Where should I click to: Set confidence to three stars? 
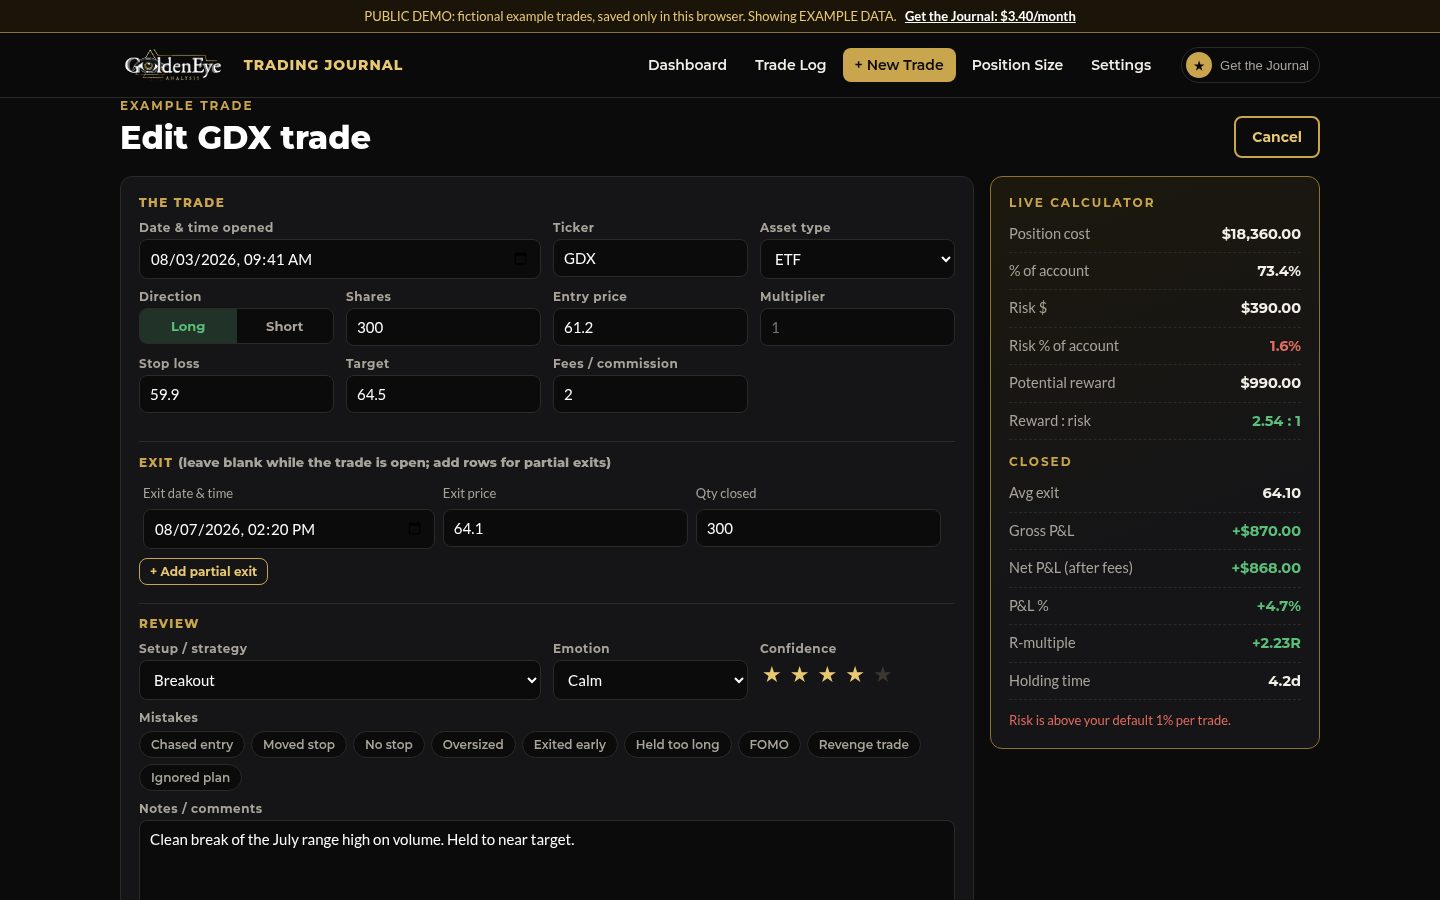(x=827, y=675)
